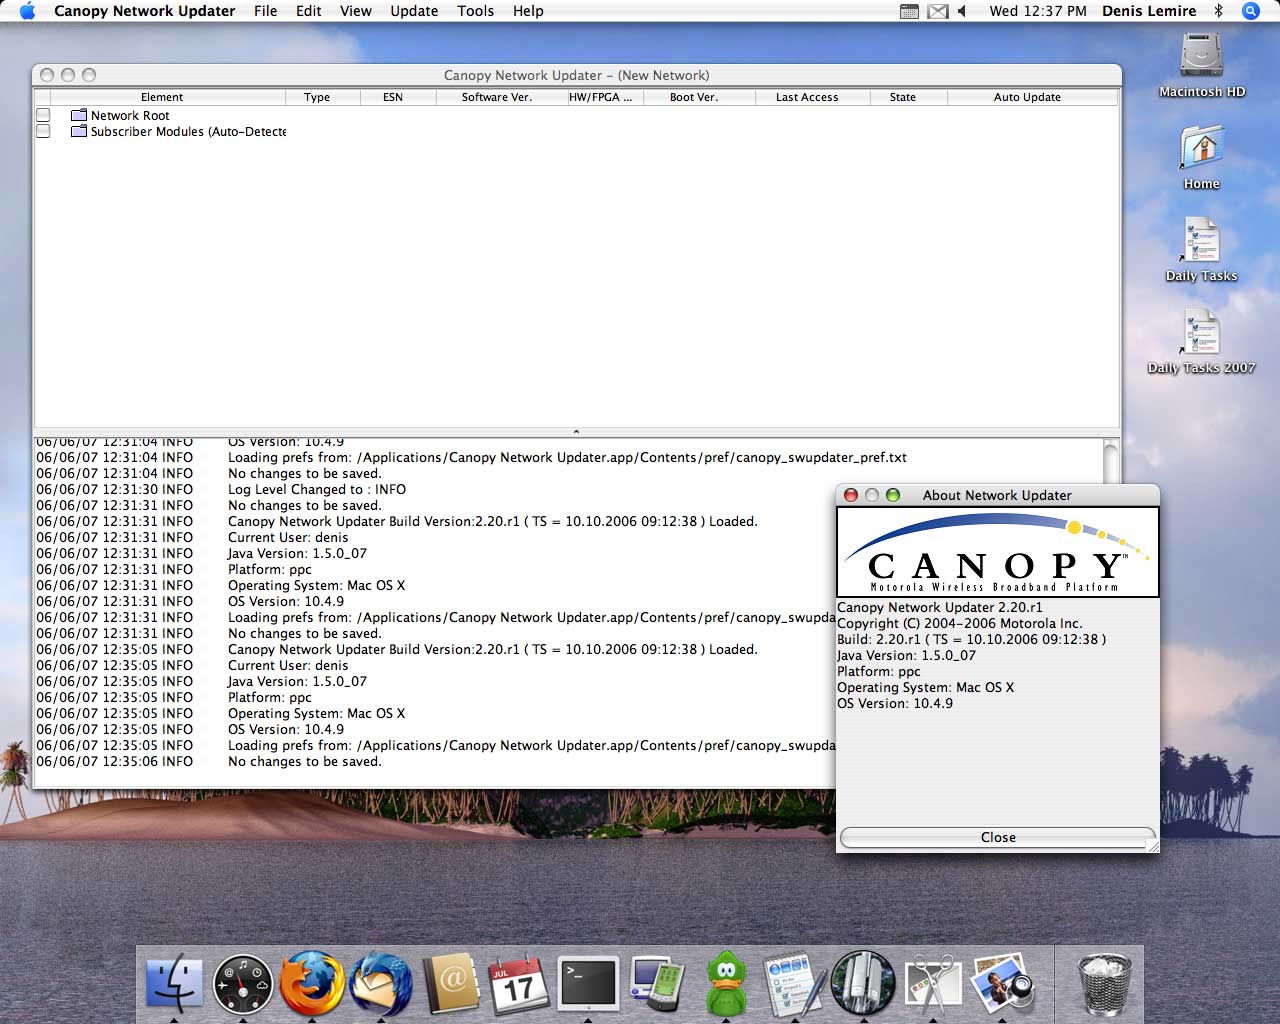The width and height of the screenshot is (1280, 1024).
Task: Launch Firefox from the dock
Action: point(312,982)
